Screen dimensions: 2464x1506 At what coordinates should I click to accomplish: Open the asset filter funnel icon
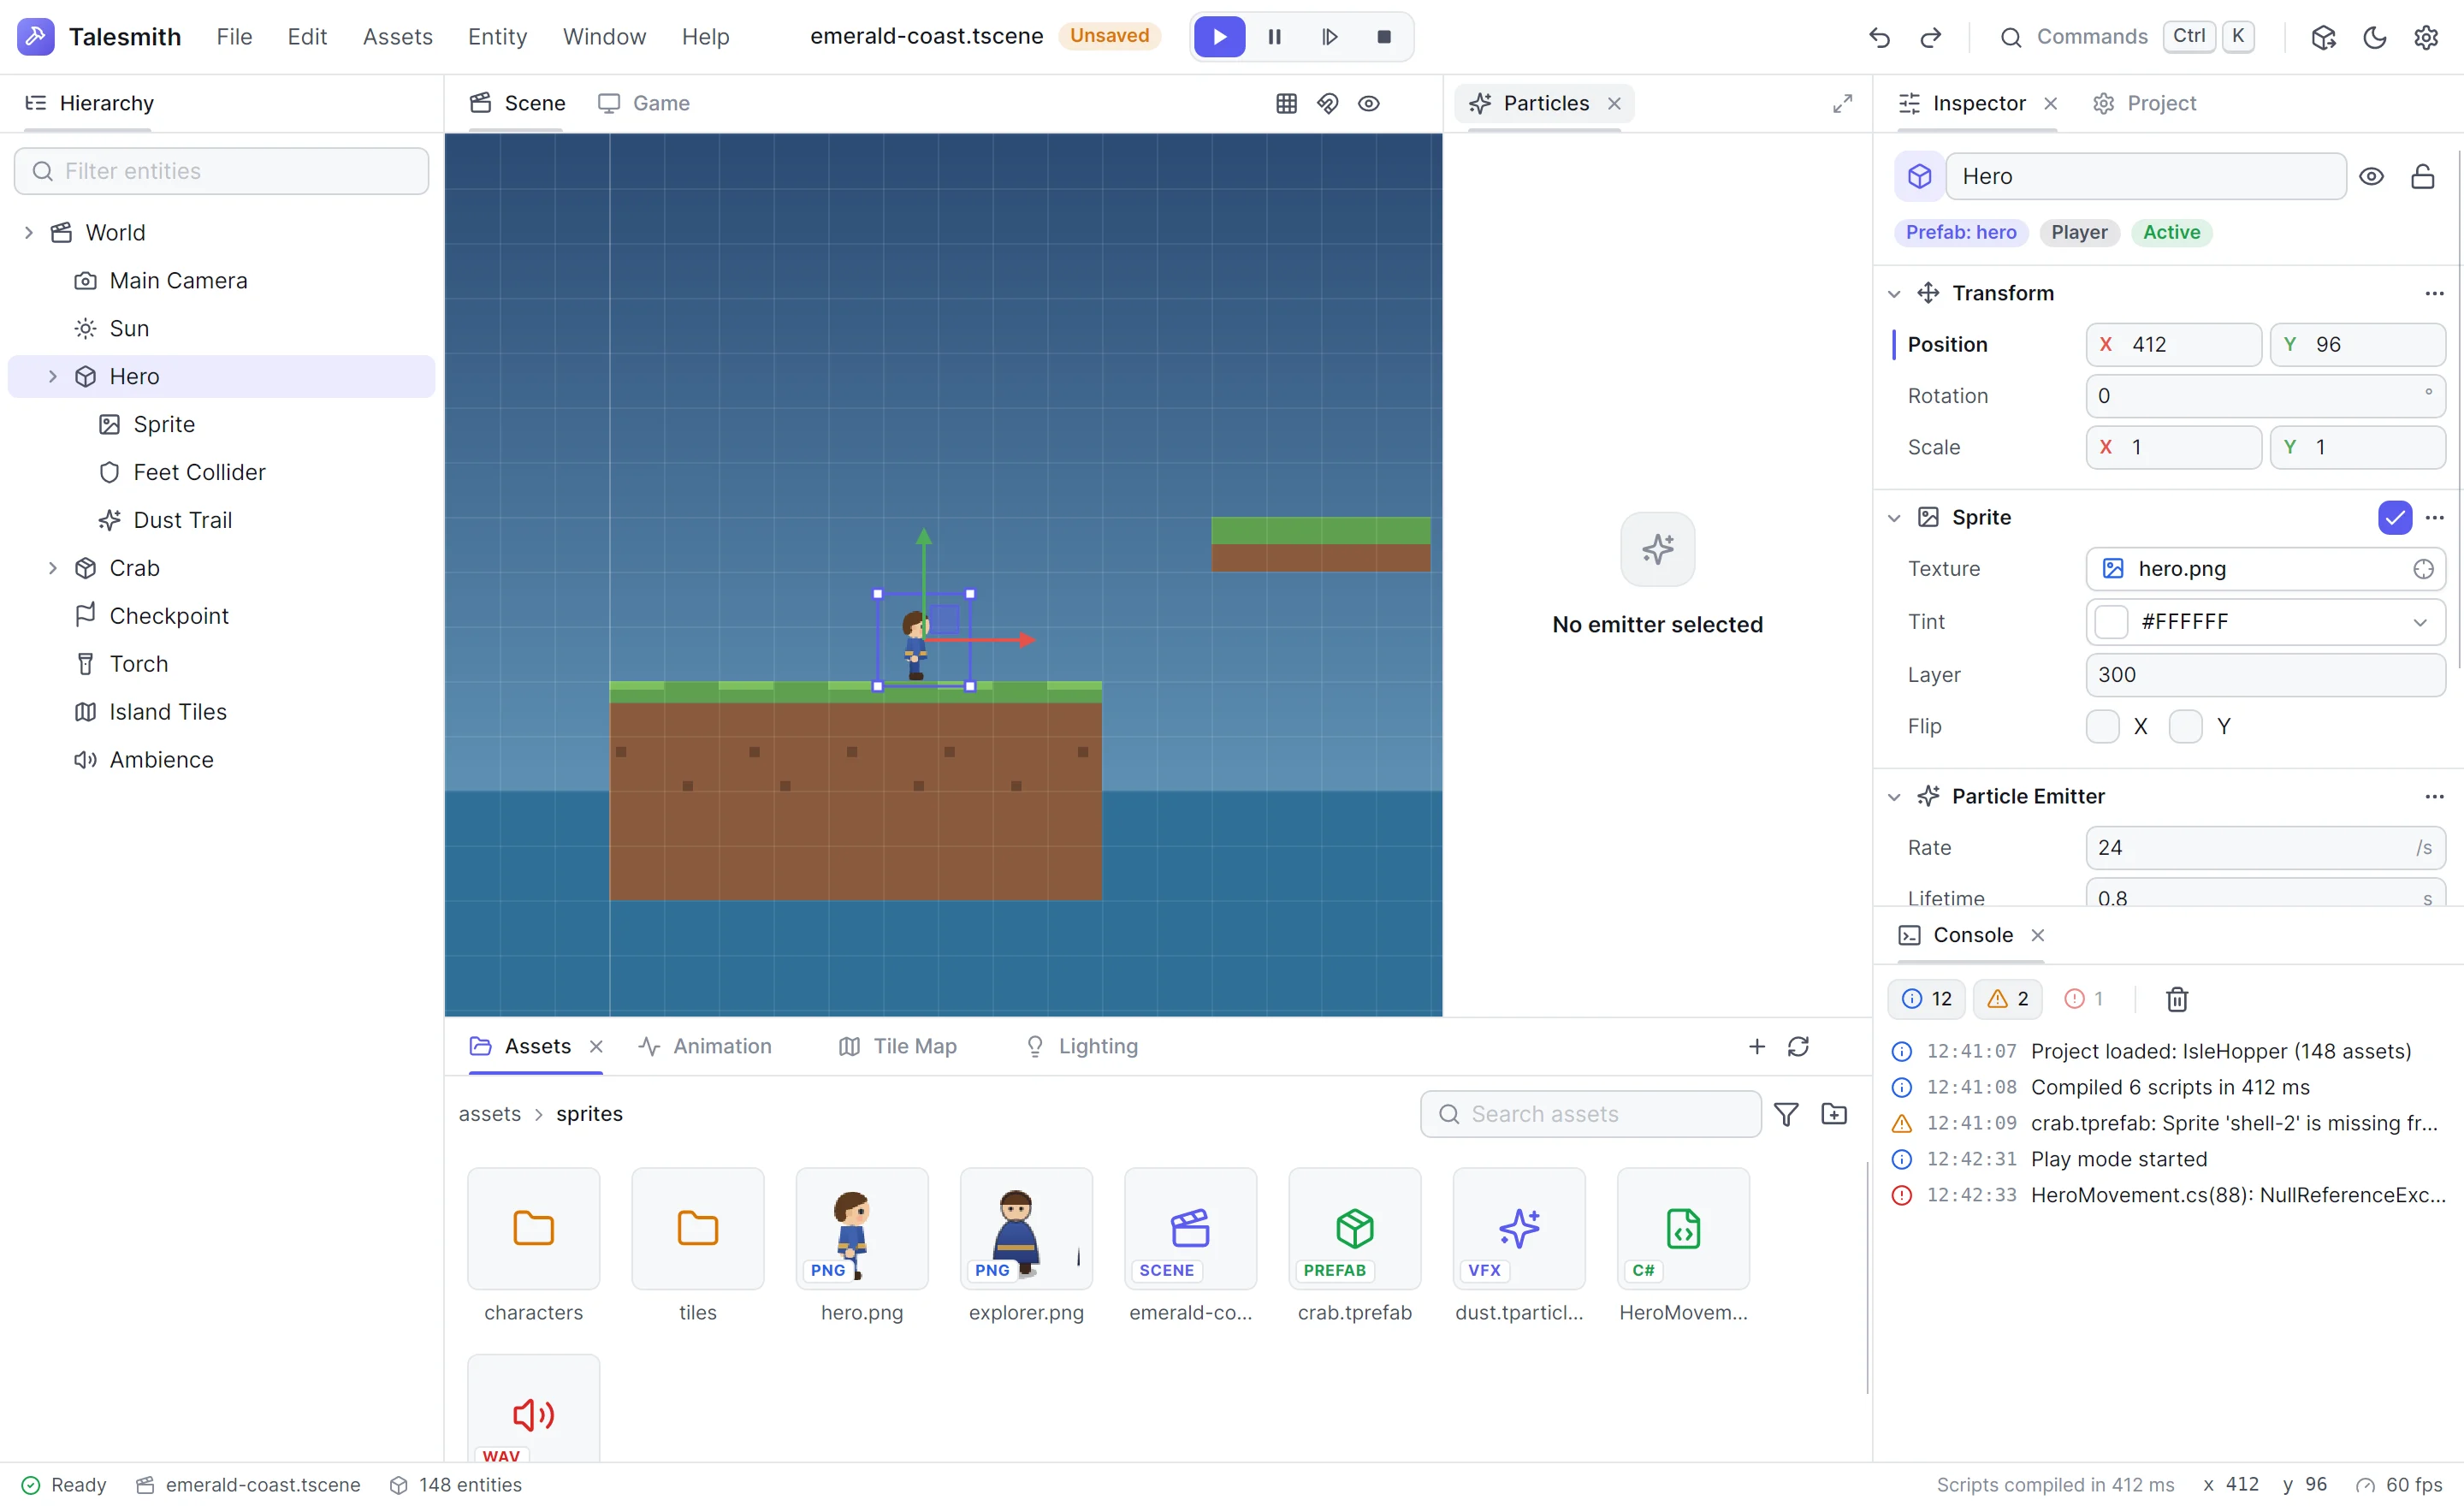(x=1786, y=1114)
